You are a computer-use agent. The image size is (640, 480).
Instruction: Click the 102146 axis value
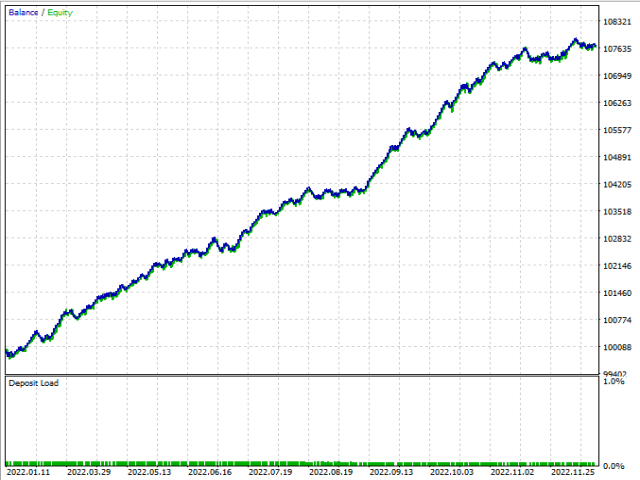(x=617, y=266)
